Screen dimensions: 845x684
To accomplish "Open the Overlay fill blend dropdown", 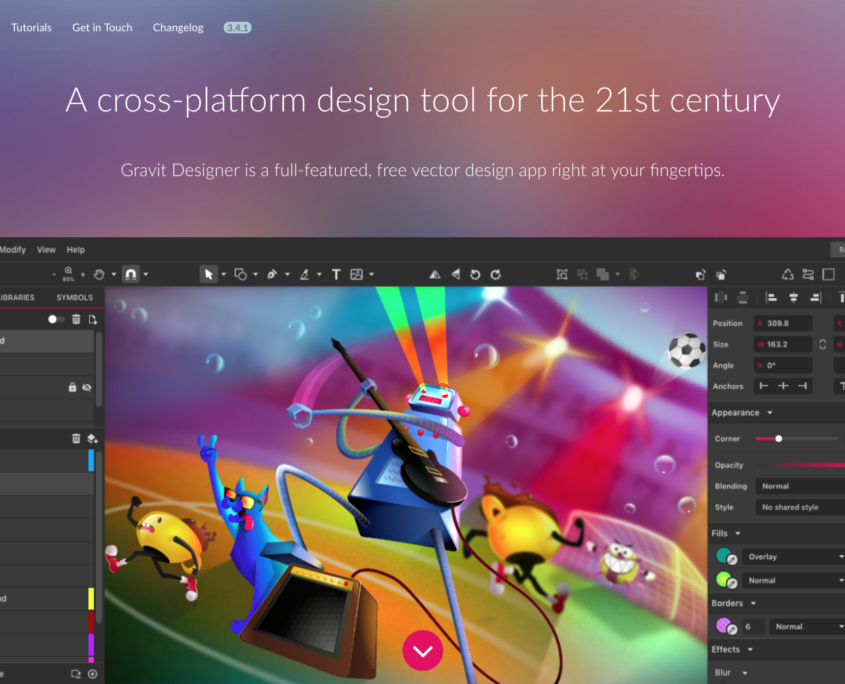I will coord(794,557).
